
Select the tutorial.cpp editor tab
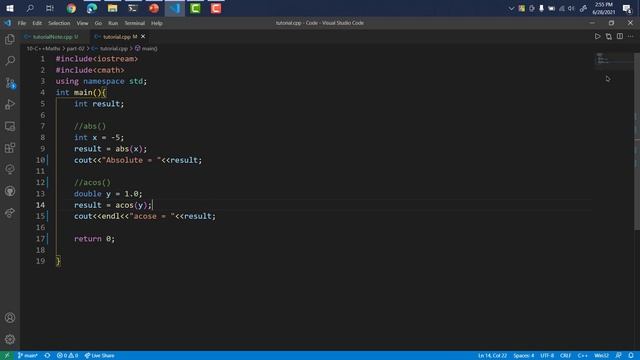tap(116, 37)
